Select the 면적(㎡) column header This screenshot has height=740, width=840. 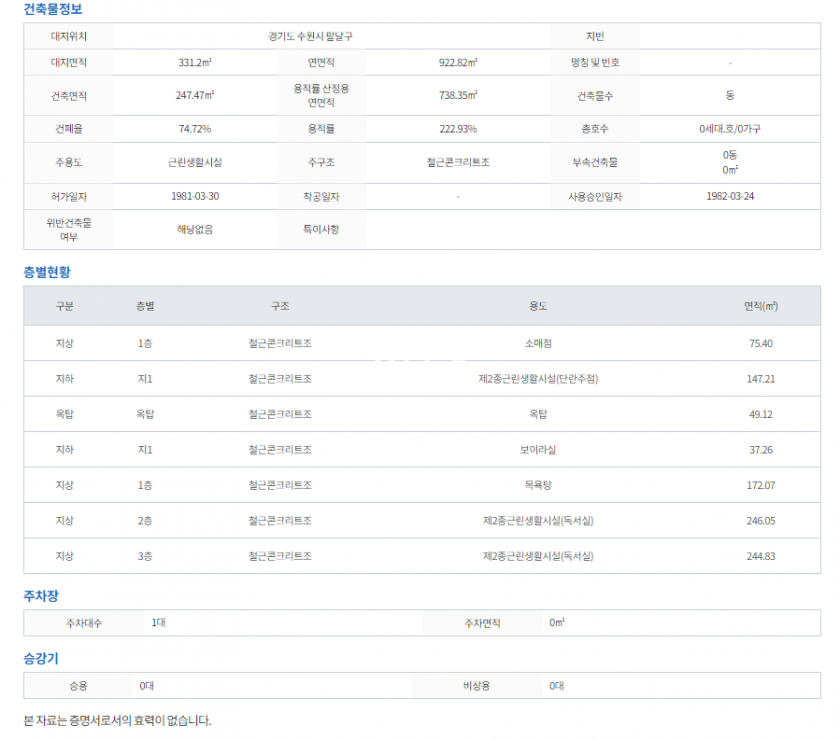point(761,306)
